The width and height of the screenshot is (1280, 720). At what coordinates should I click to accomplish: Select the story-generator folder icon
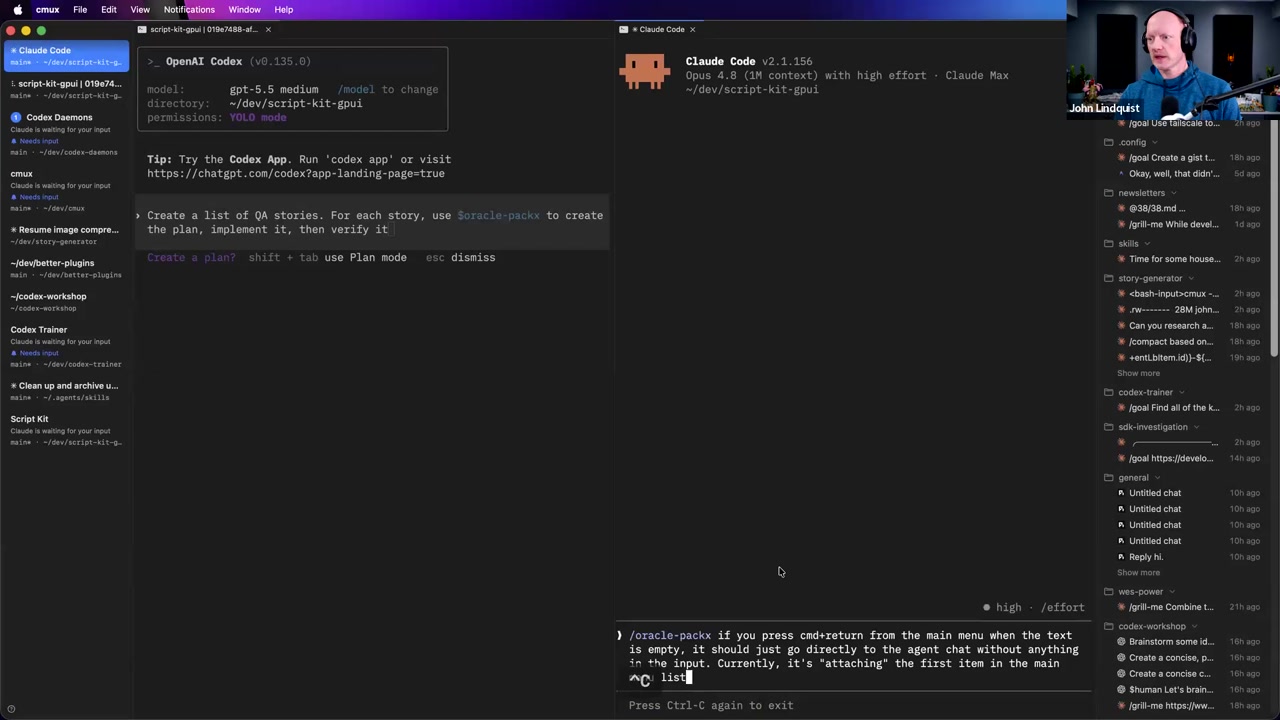point(1108,279)
